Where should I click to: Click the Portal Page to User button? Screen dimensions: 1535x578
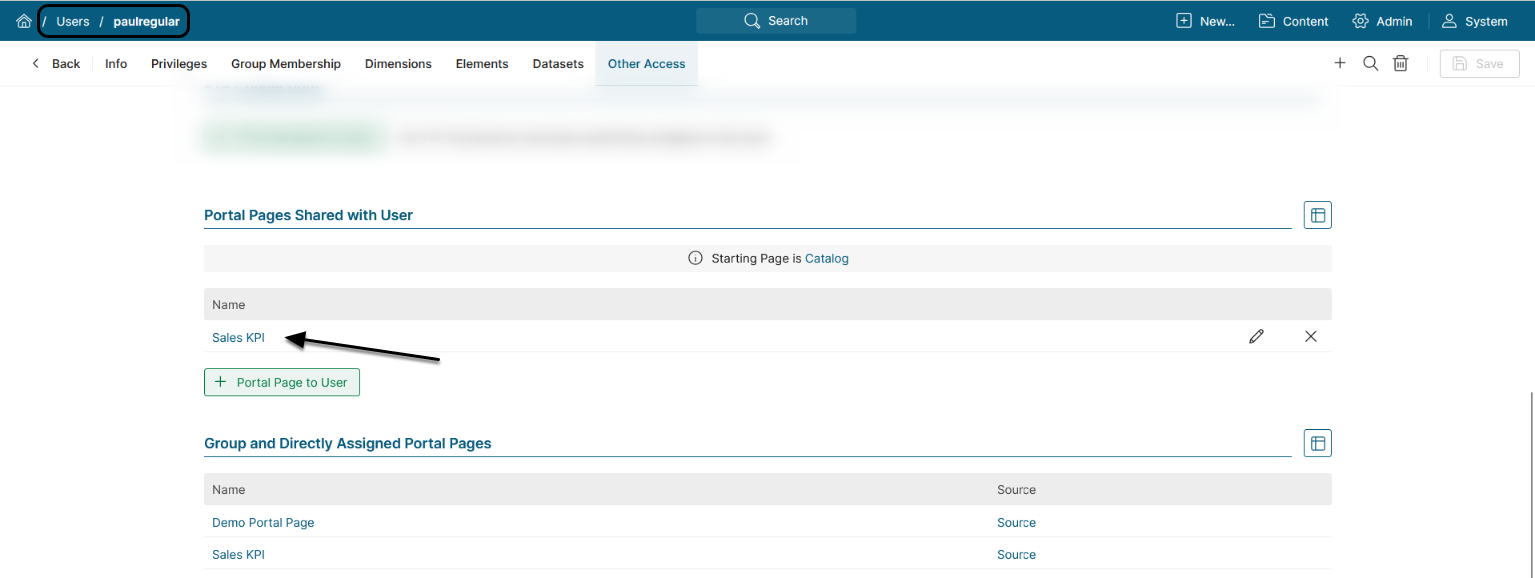[282, 382]
